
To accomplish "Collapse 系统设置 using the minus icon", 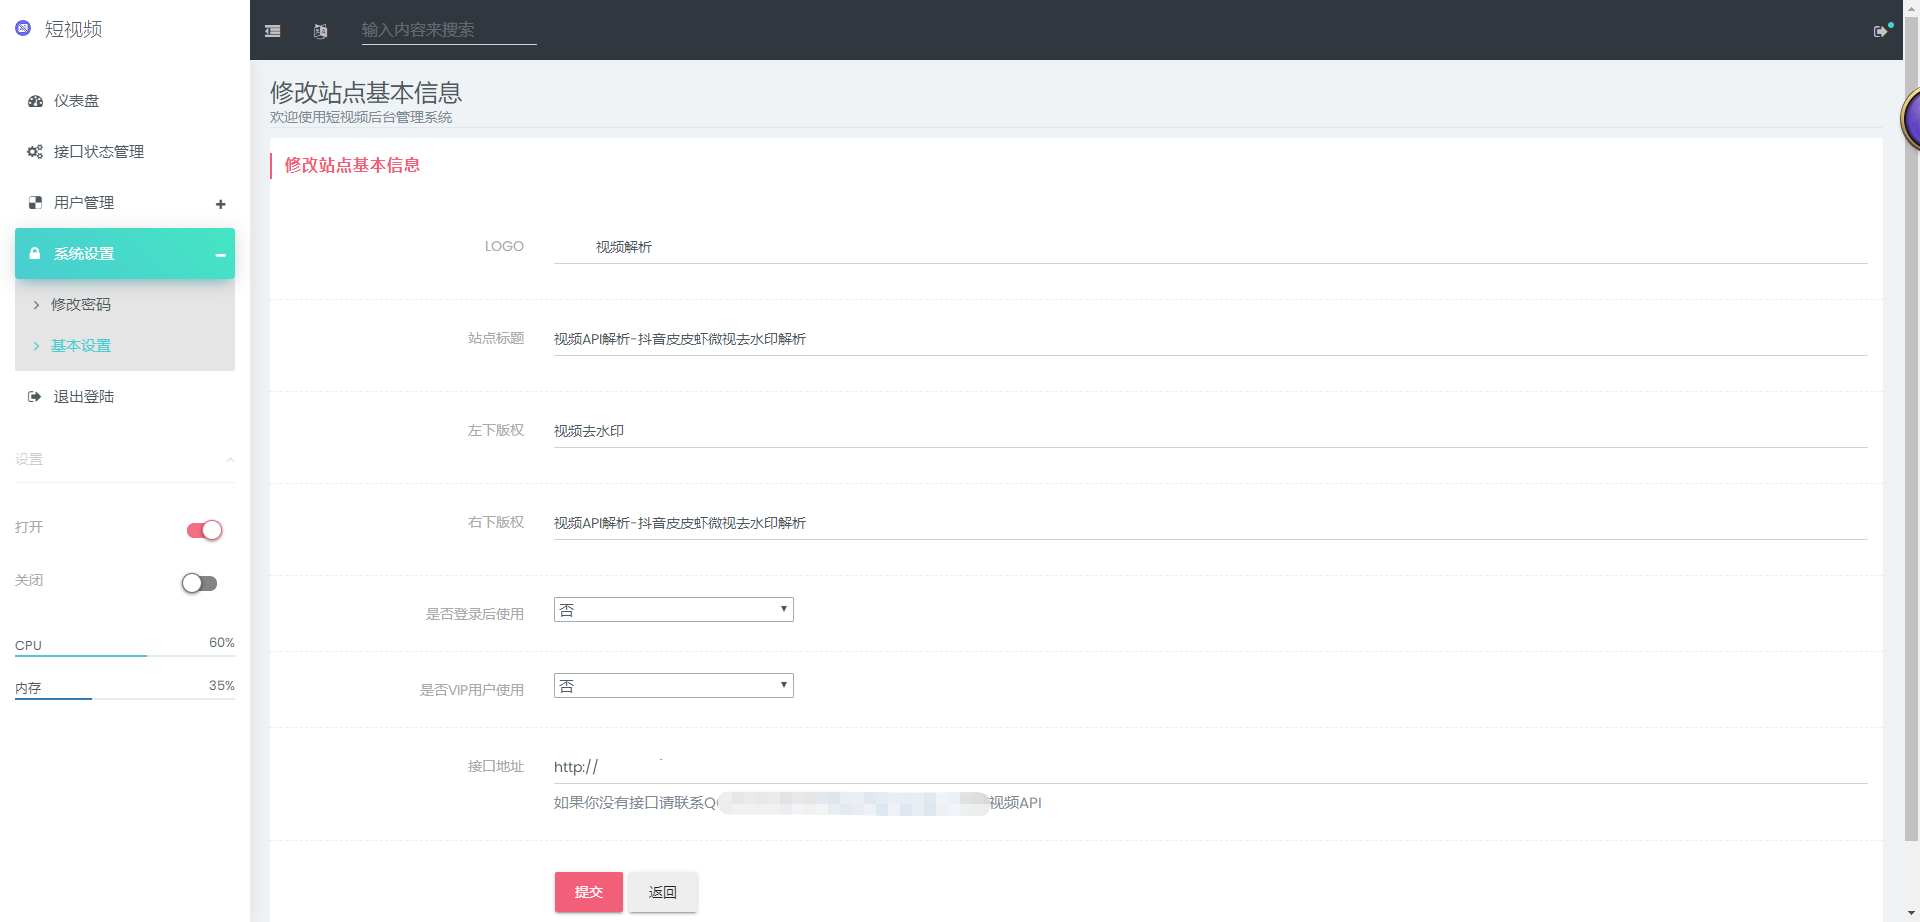I will [x=220, y=255].
